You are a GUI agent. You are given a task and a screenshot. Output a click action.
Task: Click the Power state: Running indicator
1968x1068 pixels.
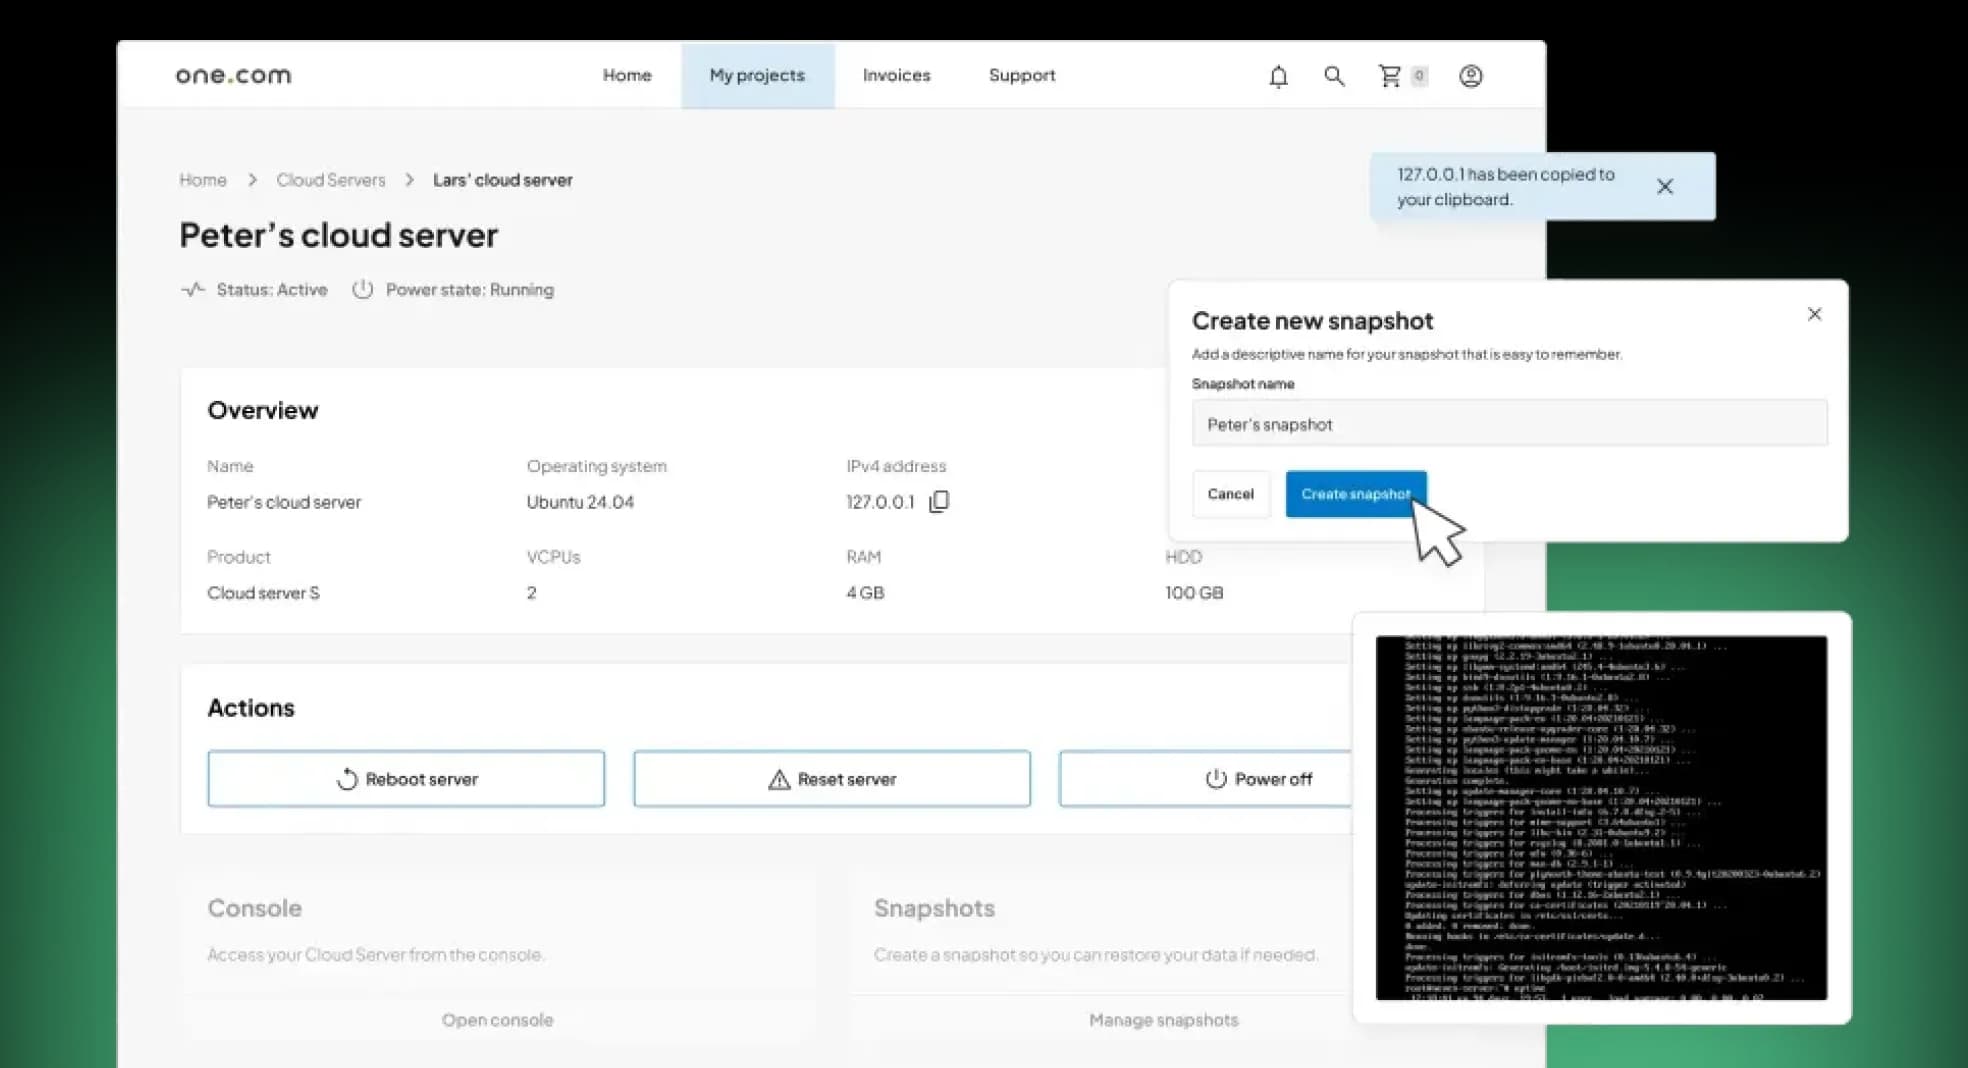[453, 290]
